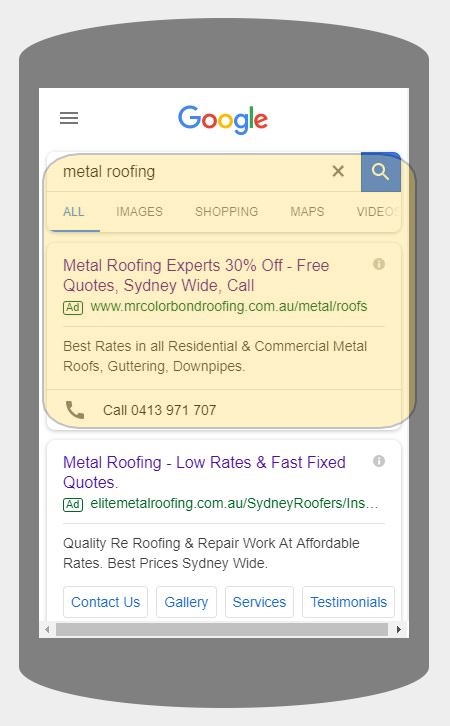Image resolution: width=450 pixels, height=726 pixels.
Task: Switch to the MAPS tab
Action: [x=307, y=212]
